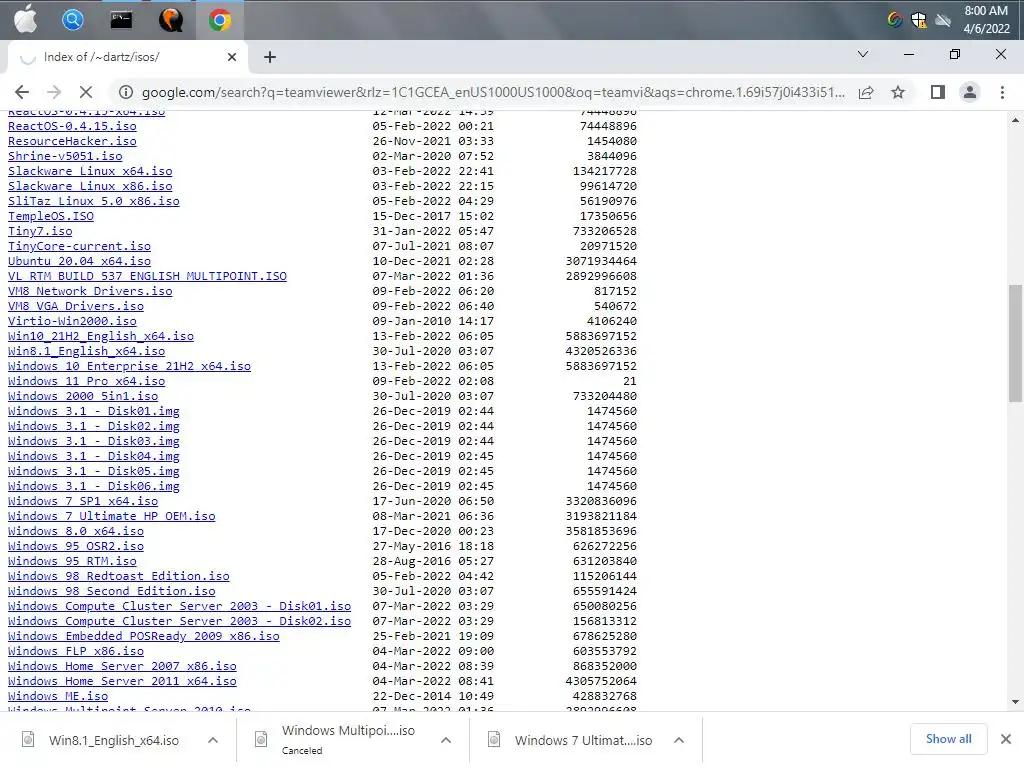Image resolution: width=1024 pixels, height=768 pixels.
Task: View site information icon in address bar
Action: tap(125, 92)
